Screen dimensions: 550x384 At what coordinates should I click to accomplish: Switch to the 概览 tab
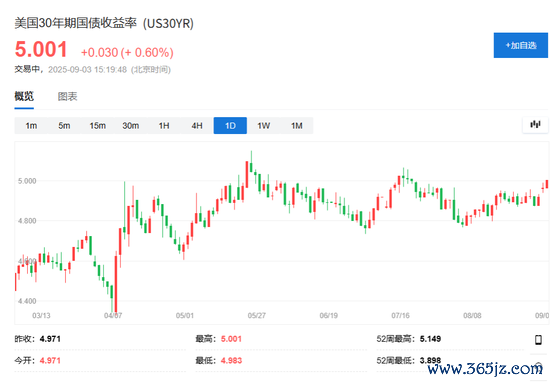[24, 96]
